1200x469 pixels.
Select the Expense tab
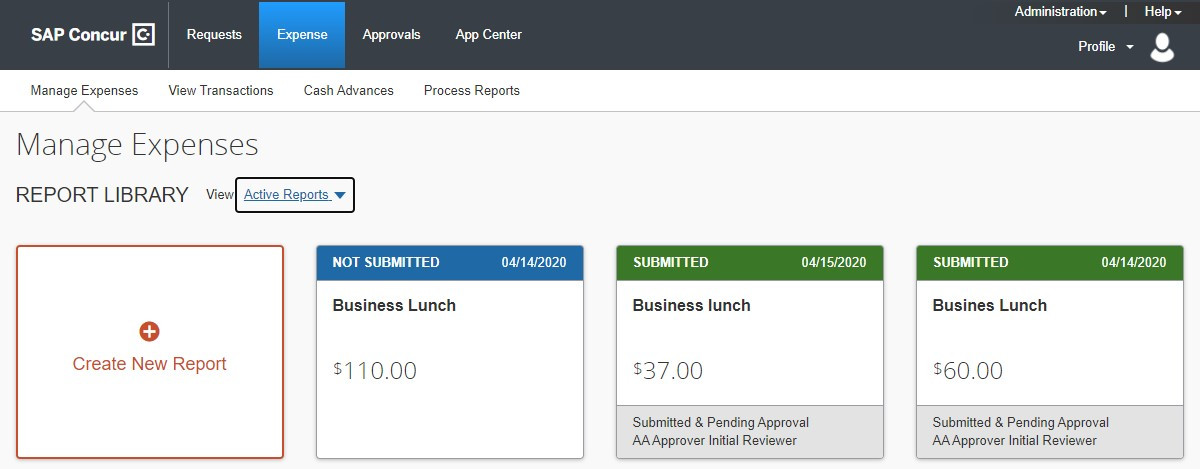point(302,35)
